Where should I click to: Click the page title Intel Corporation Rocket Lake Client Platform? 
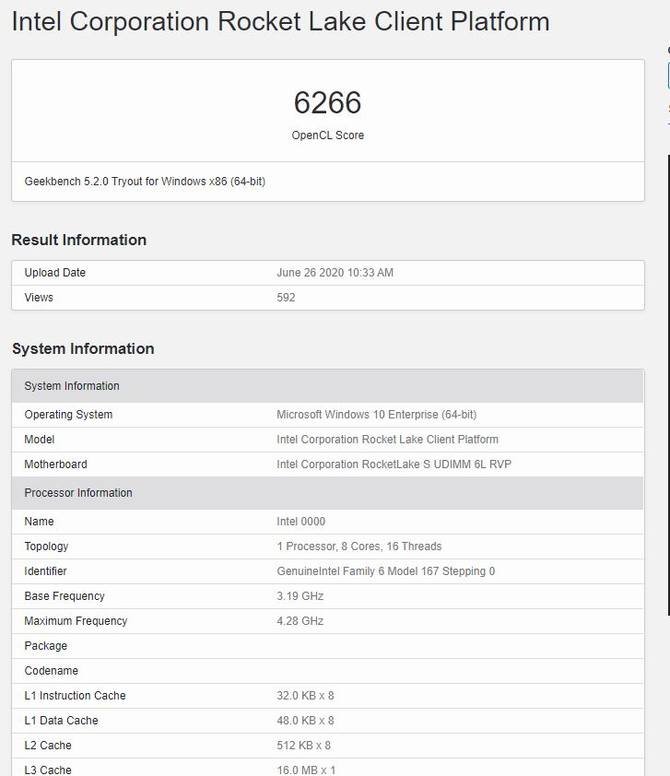(x=281, y=22)
